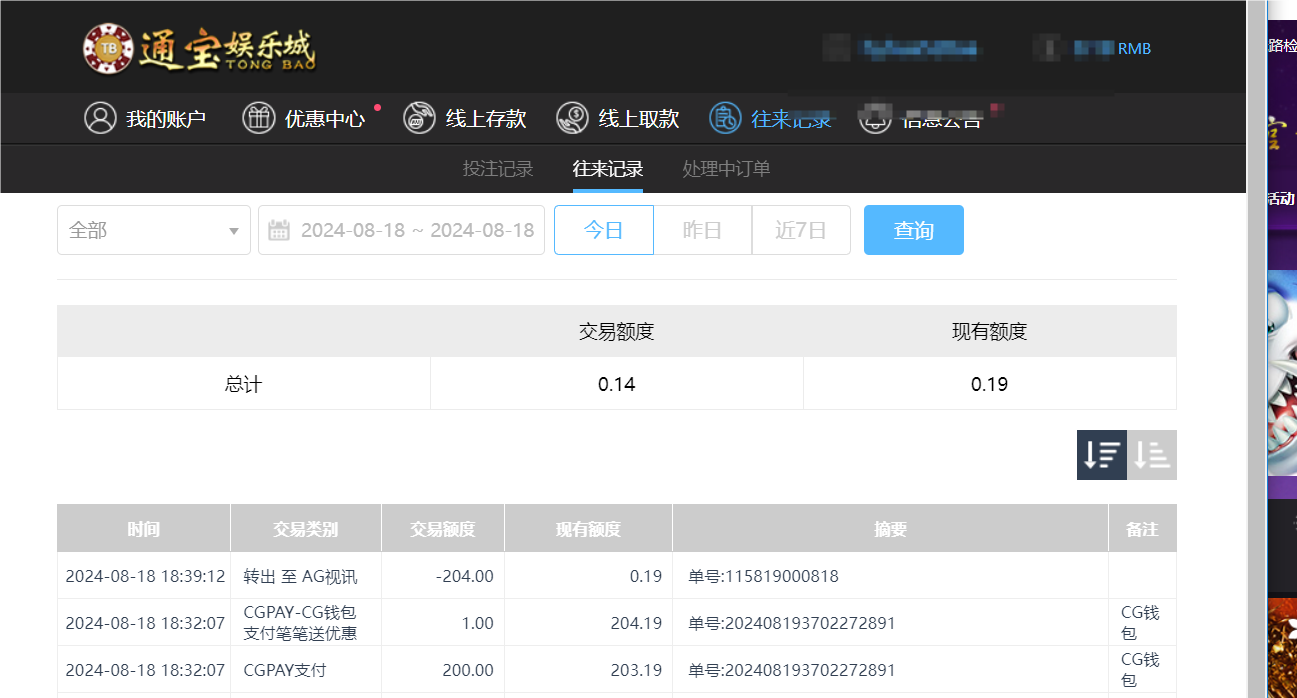Click the ascending sort icon
This screenshot has width=1297, height=698.
coord(1151,454)
